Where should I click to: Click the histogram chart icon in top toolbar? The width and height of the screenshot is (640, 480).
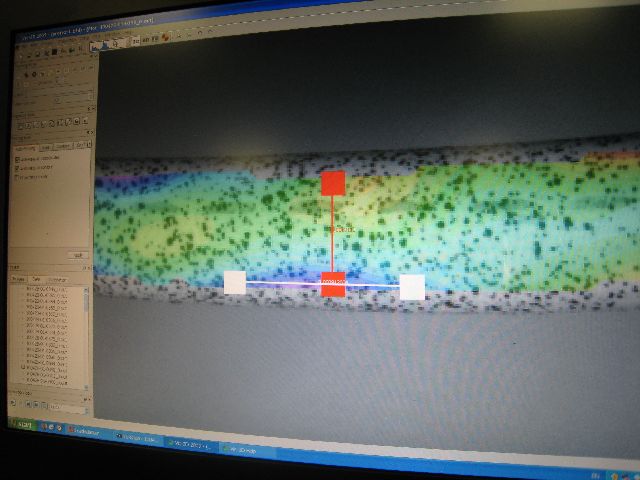[95, 47]
